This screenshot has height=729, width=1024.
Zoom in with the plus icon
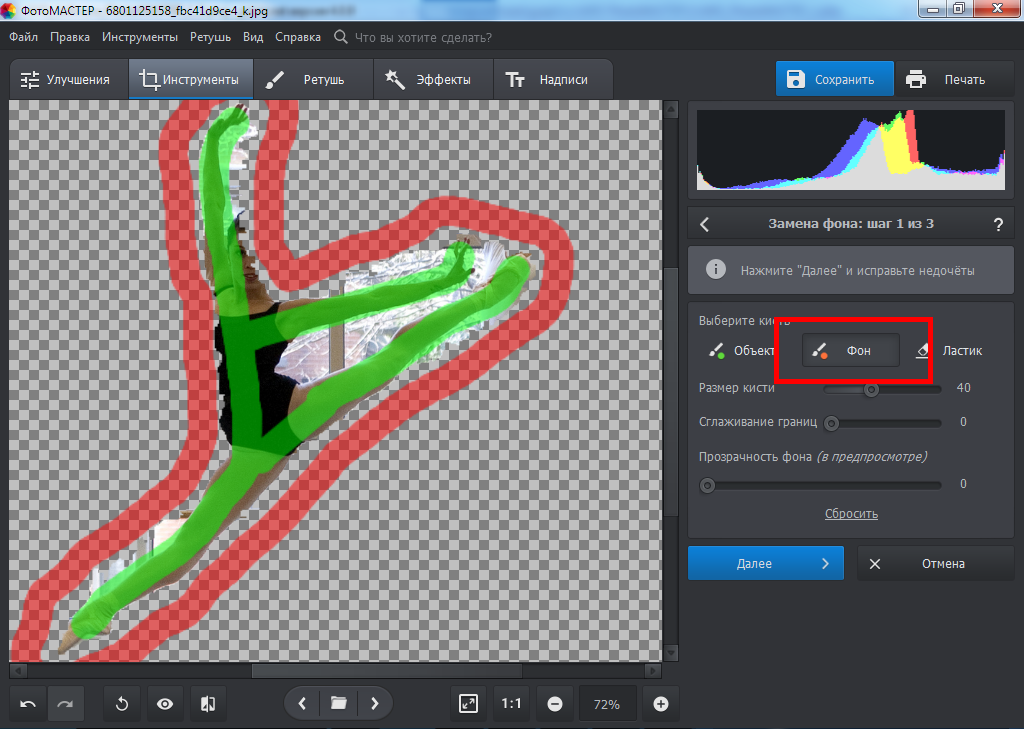[660, 704]
